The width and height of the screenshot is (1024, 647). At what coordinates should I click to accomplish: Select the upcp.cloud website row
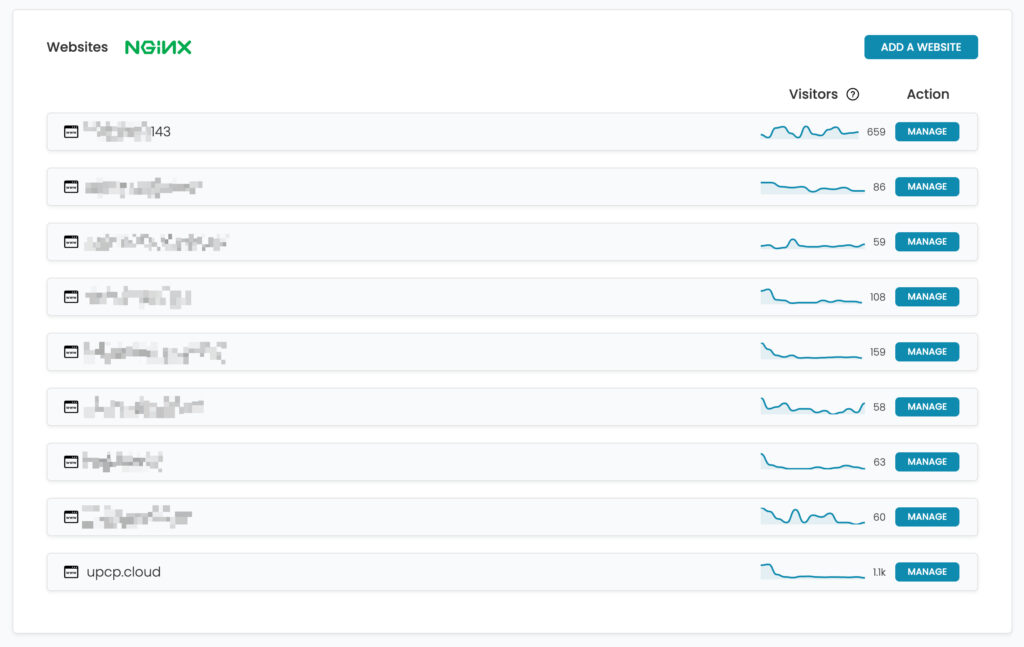[x=400, y=571]
